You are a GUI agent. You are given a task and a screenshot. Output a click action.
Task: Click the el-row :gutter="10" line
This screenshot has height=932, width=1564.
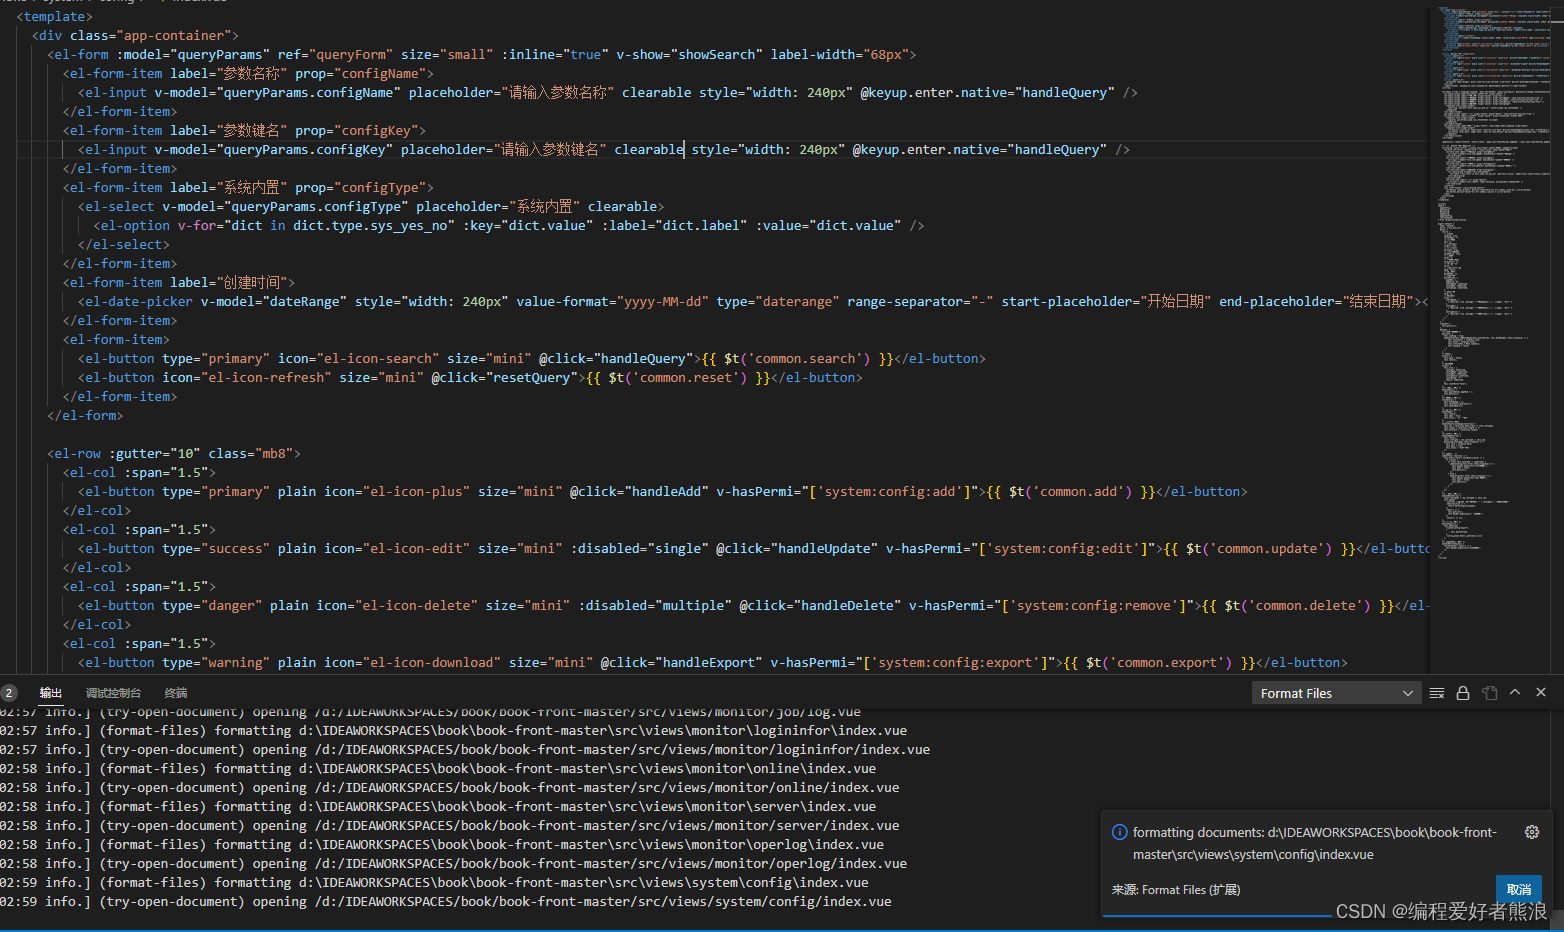pyautogui.click(x=174, y=453)
